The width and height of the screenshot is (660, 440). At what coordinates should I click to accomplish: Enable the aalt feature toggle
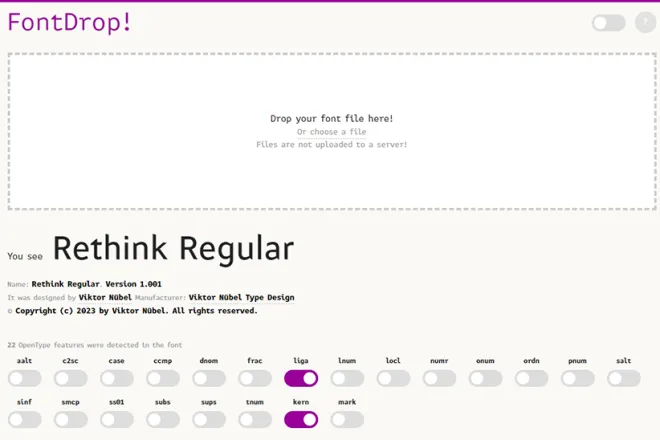tap(24, 378)
